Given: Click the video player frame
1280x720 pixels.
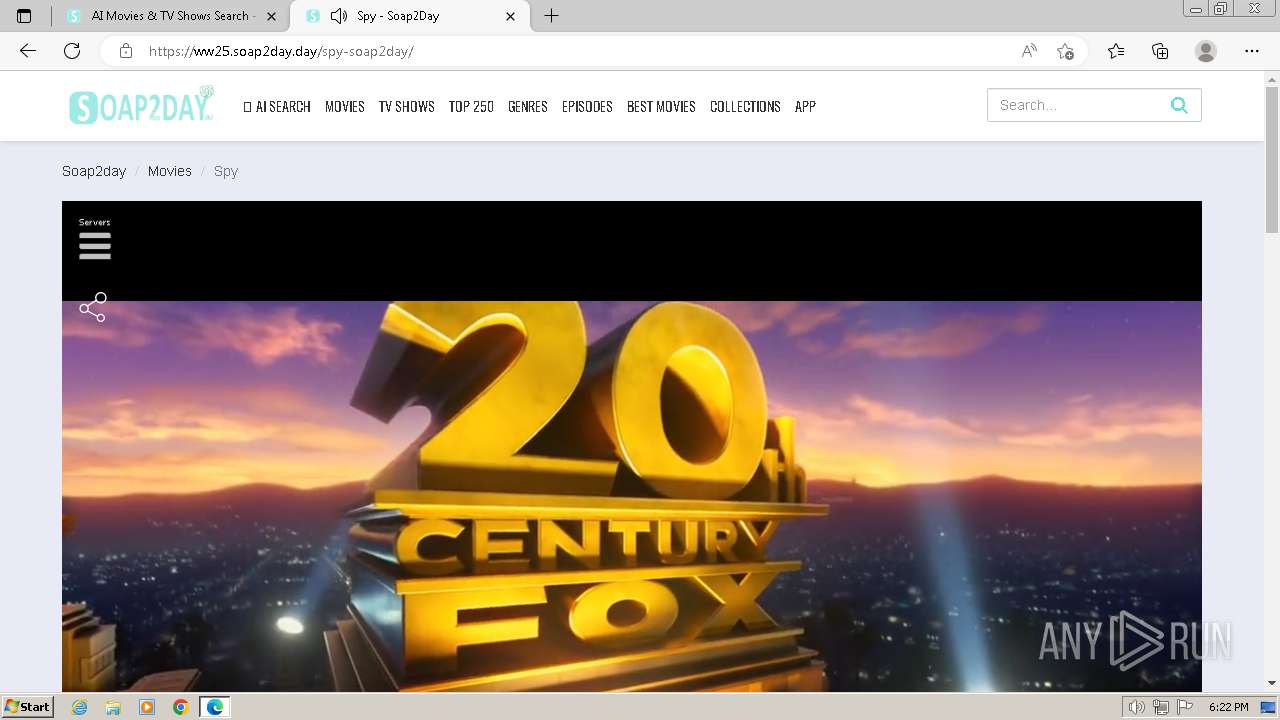Looking at the screenshot, I should pos(632,446).
